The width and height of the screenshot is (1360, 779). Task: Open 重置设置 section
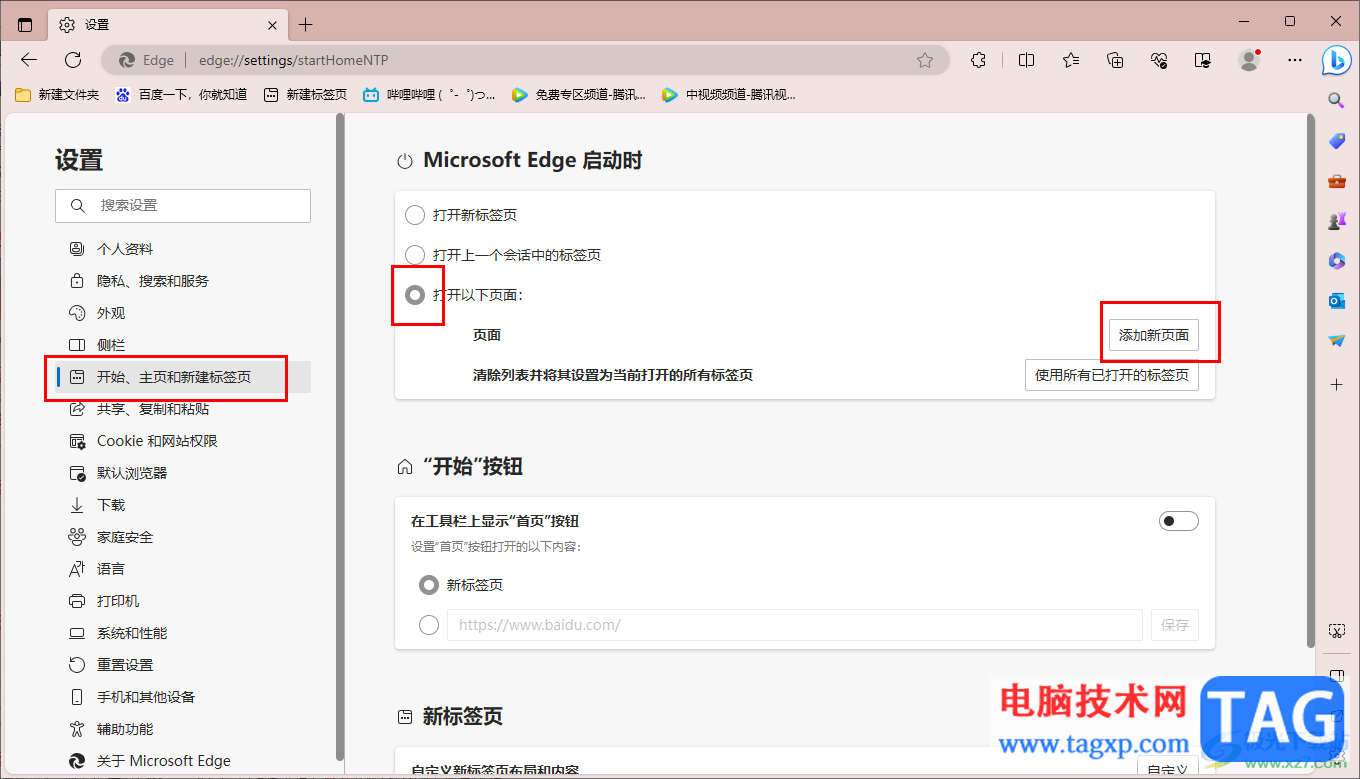coord(183,665)
